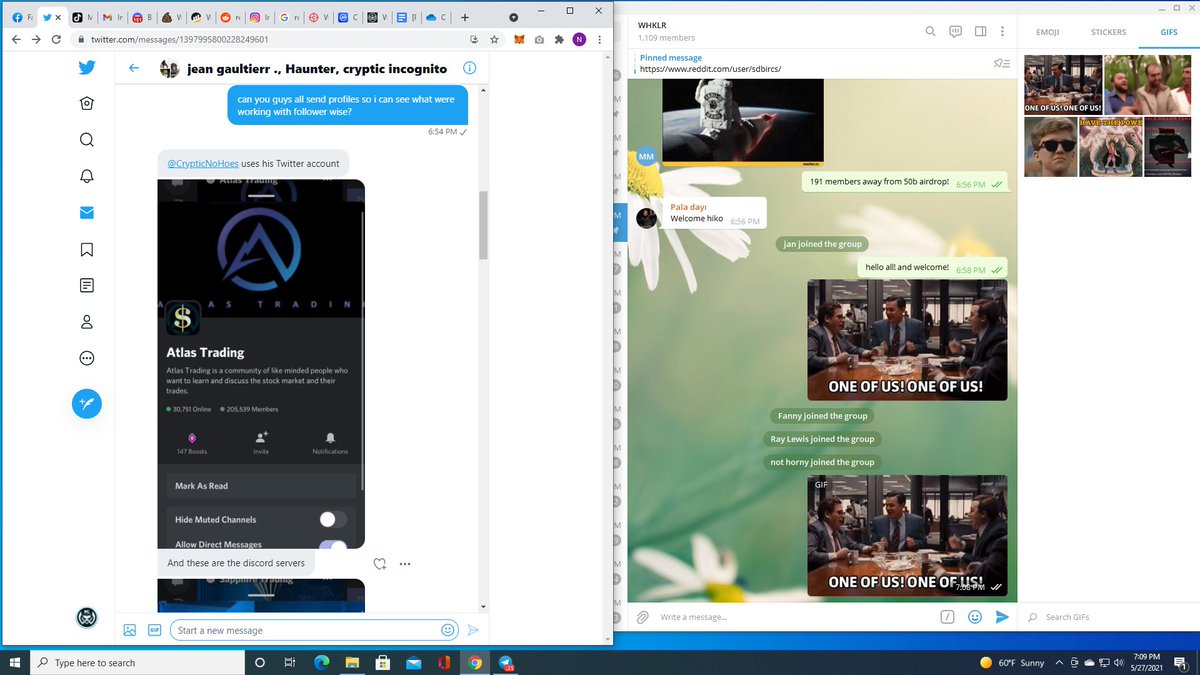This screenshot has width=1200, height=675.
Task: Click the blue compose Tweet button
Action: (x=87, y=403)
